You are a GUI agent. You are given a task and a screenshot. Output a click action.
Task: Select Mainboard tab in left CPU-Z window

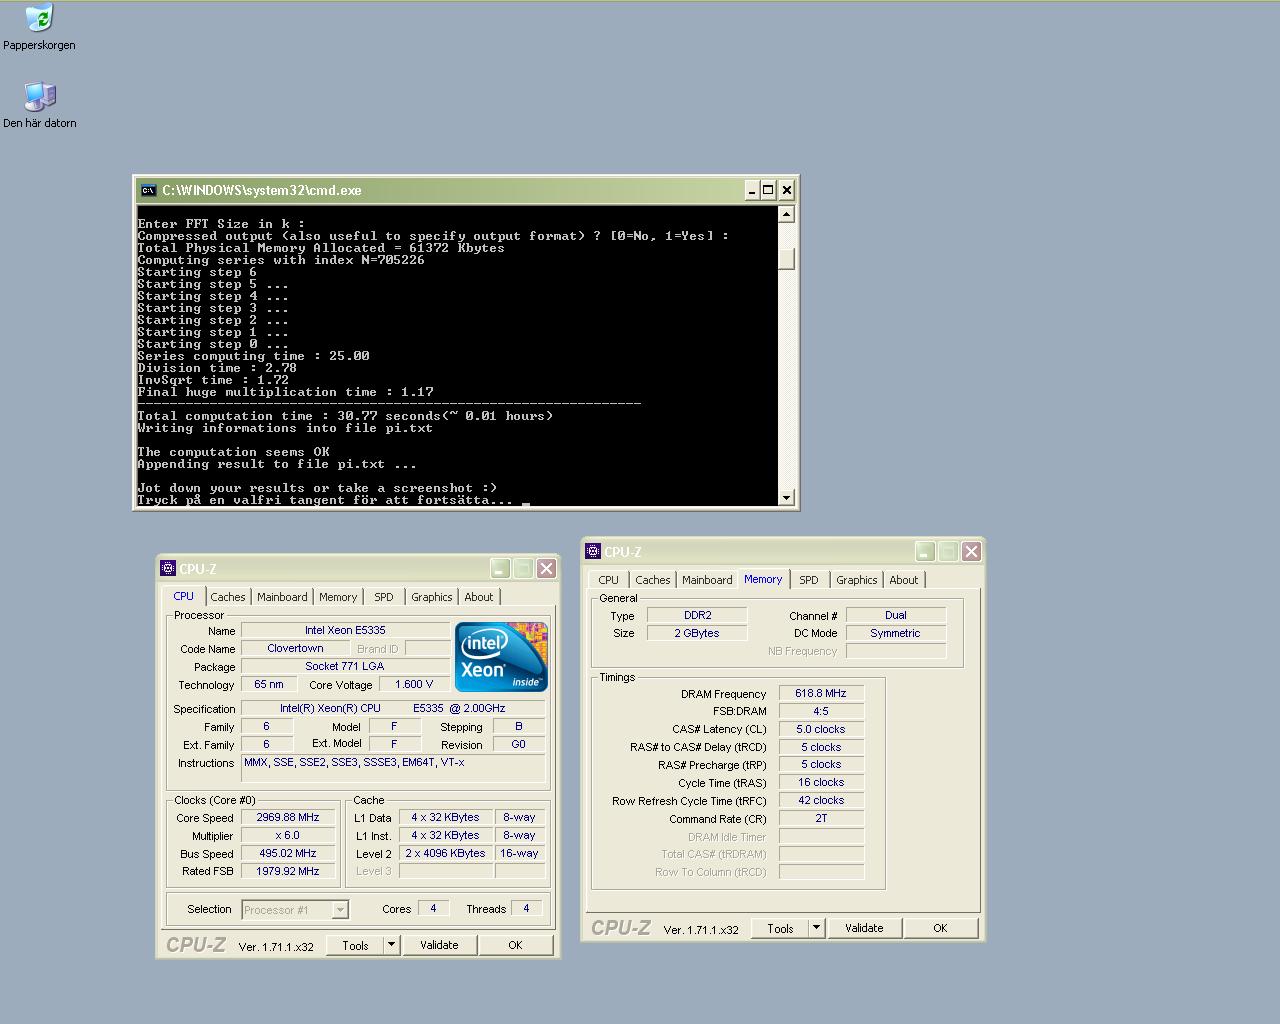pos(282,597)
